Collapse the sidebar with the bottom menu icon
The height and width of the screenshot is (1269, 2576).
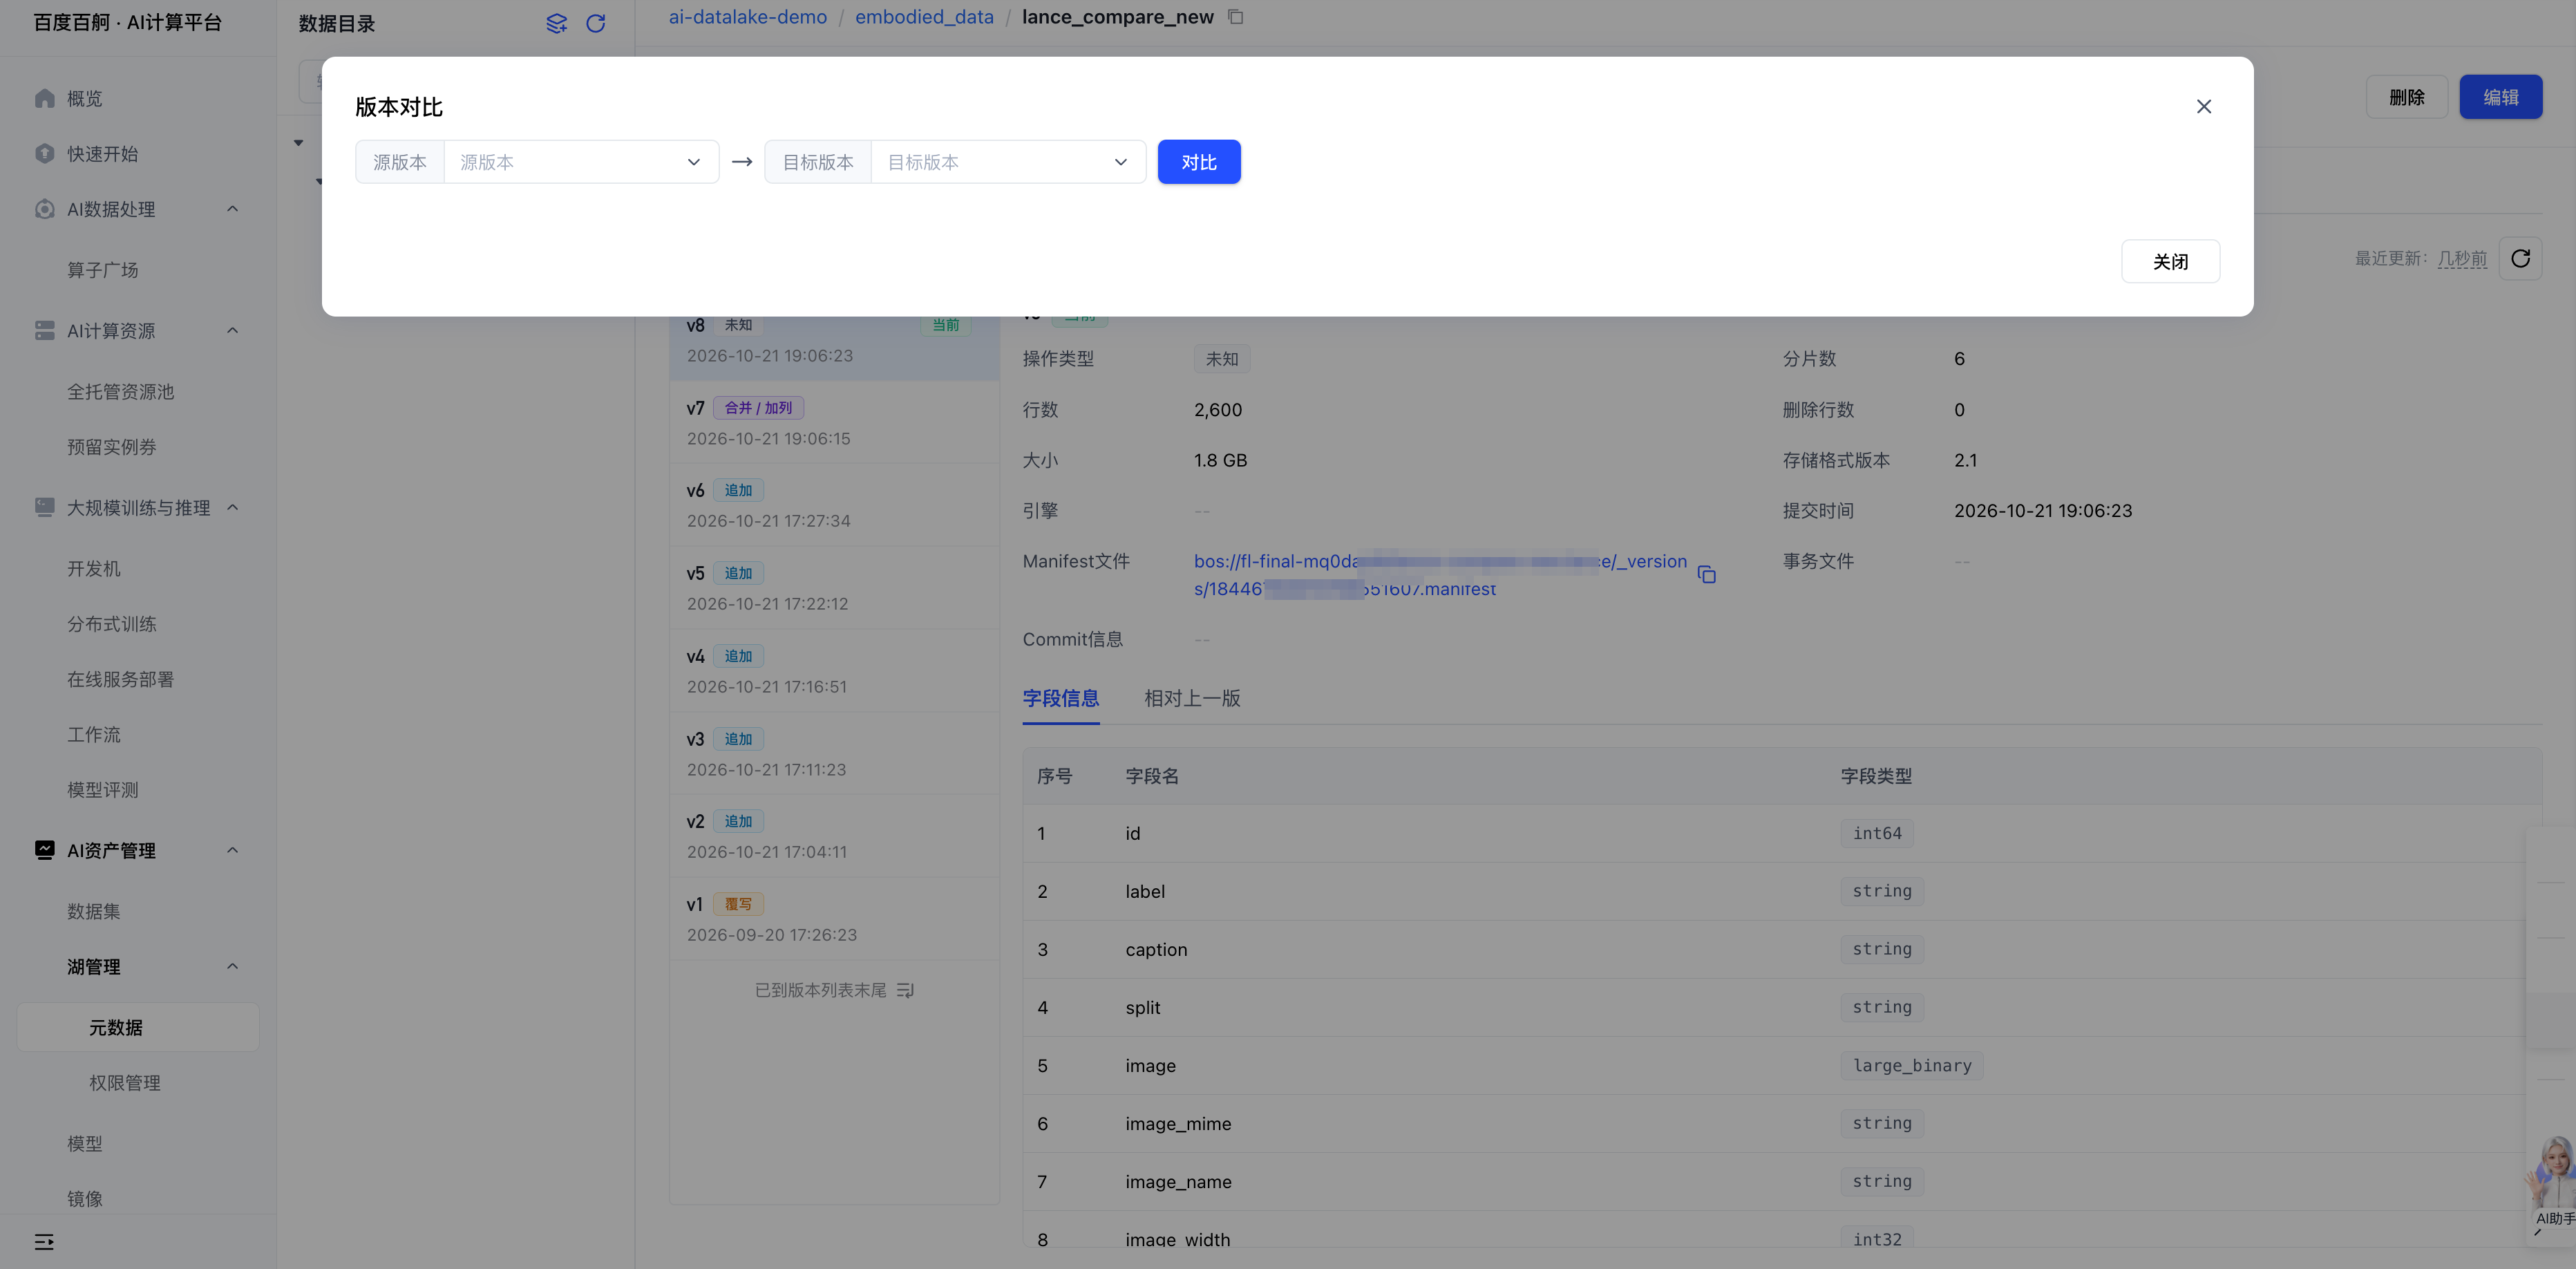44,1242
